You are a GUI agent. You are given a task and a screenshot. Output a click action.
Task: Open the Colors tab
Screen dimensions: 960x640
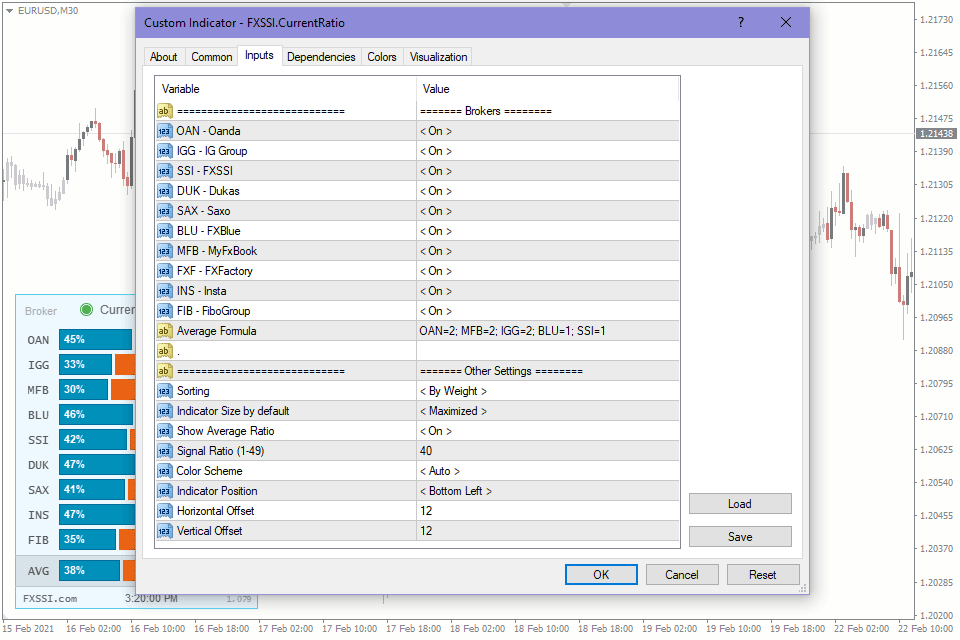(382, 57)
